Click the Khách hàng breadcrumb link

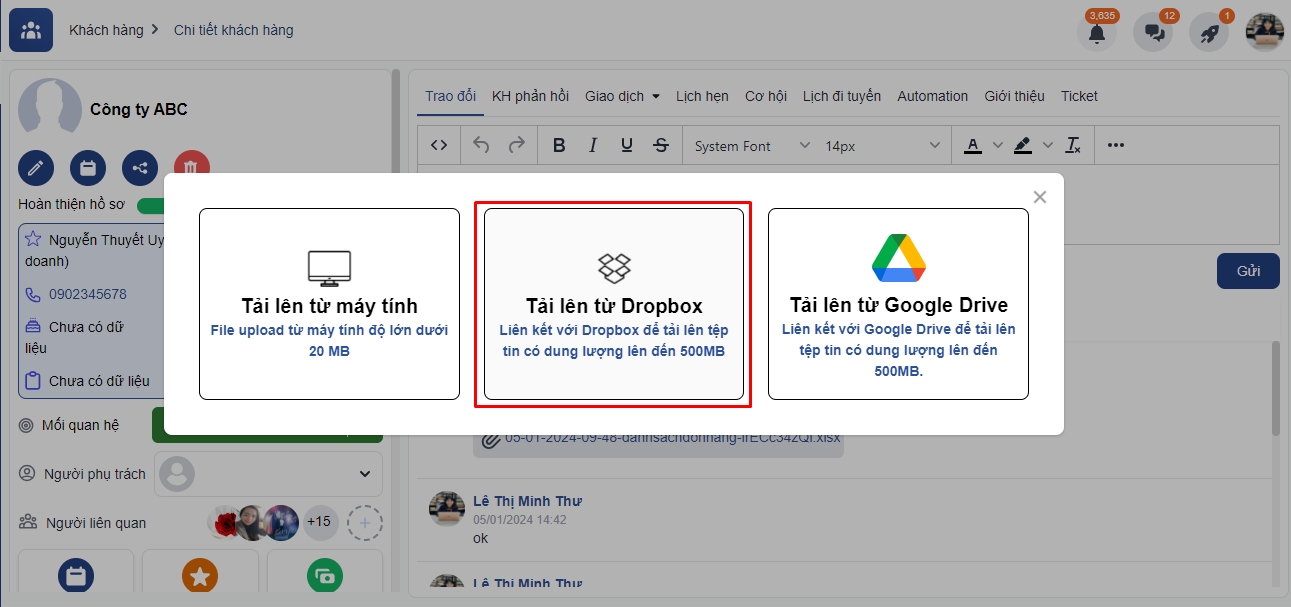point(106,30)
